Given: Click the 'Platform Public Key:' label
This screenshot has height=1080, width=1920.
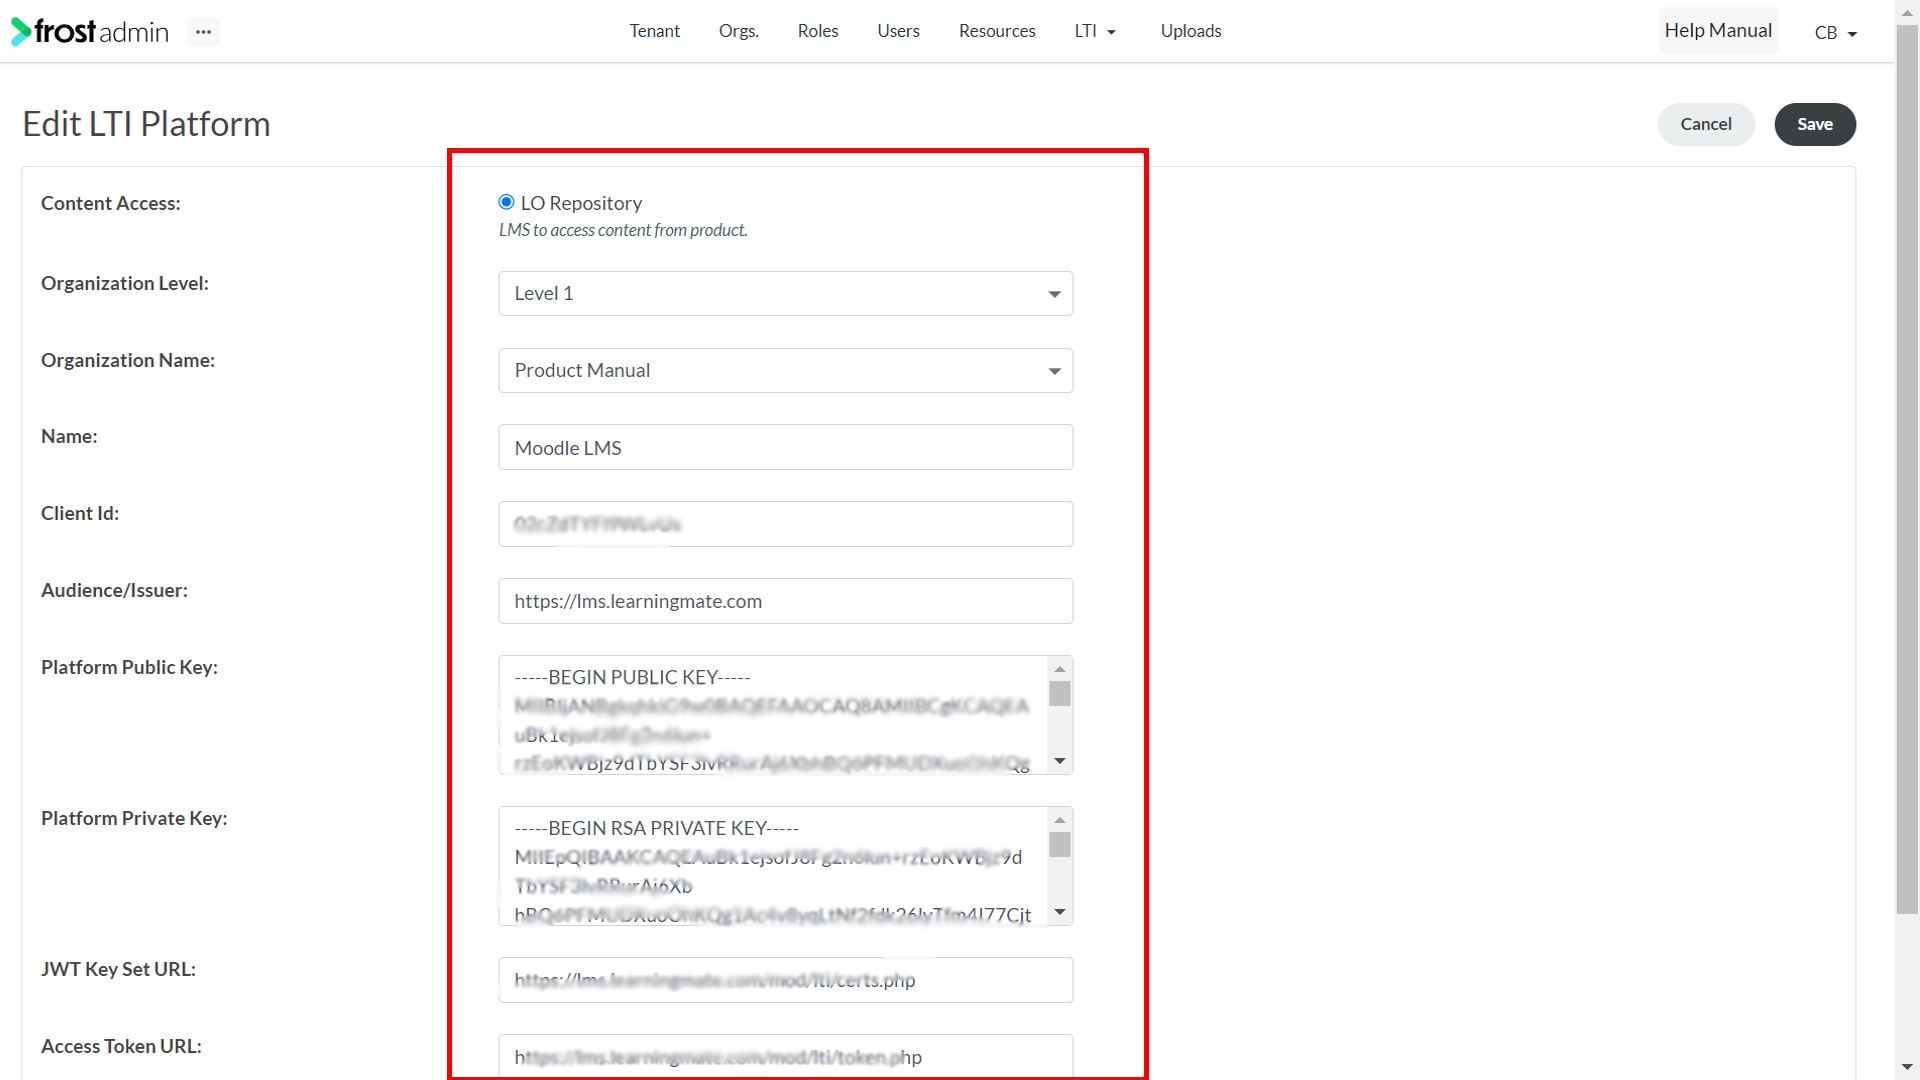Looking at the screenshot, I should [x=129, y=667].
